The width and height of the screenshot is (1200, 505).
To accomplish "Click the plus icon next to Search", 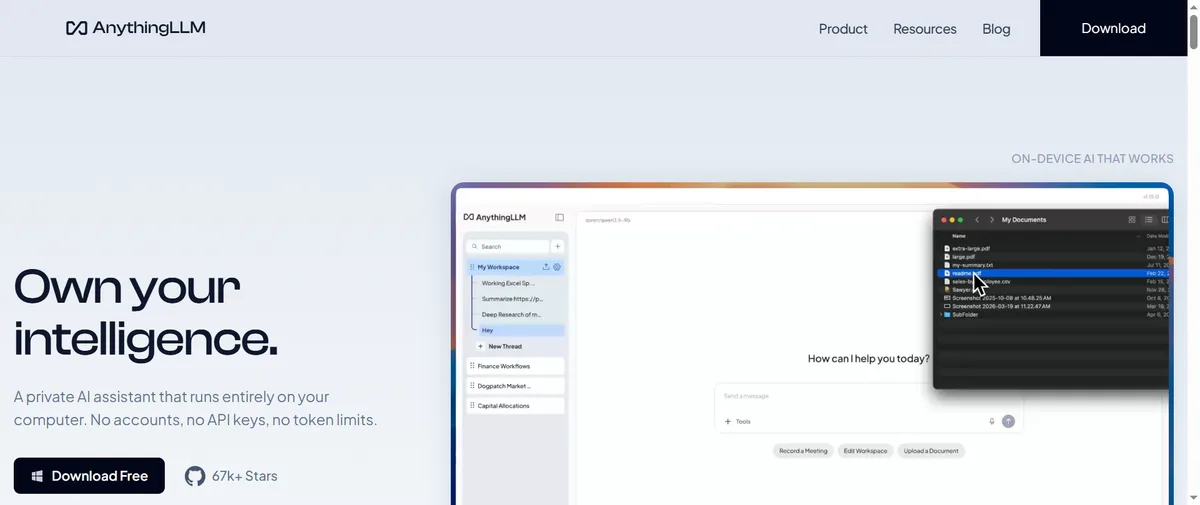I will [558, 246].
